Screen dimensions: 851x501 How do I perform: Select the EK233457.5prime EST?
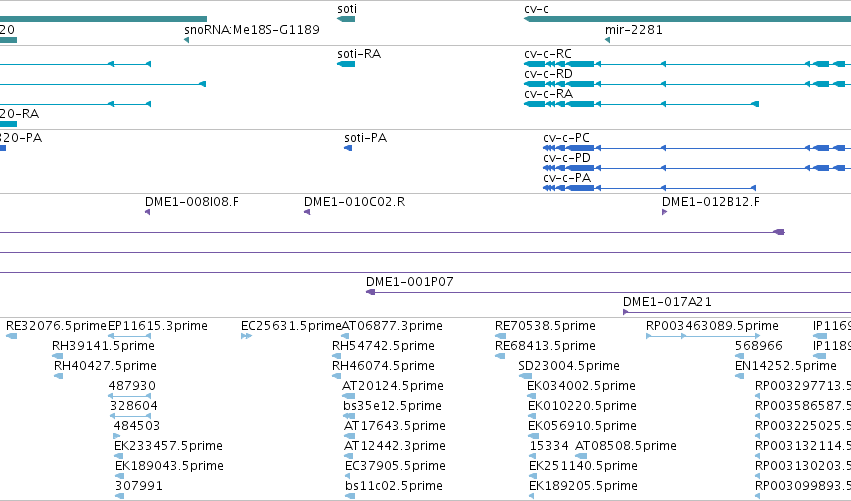(x=118, y=456)
